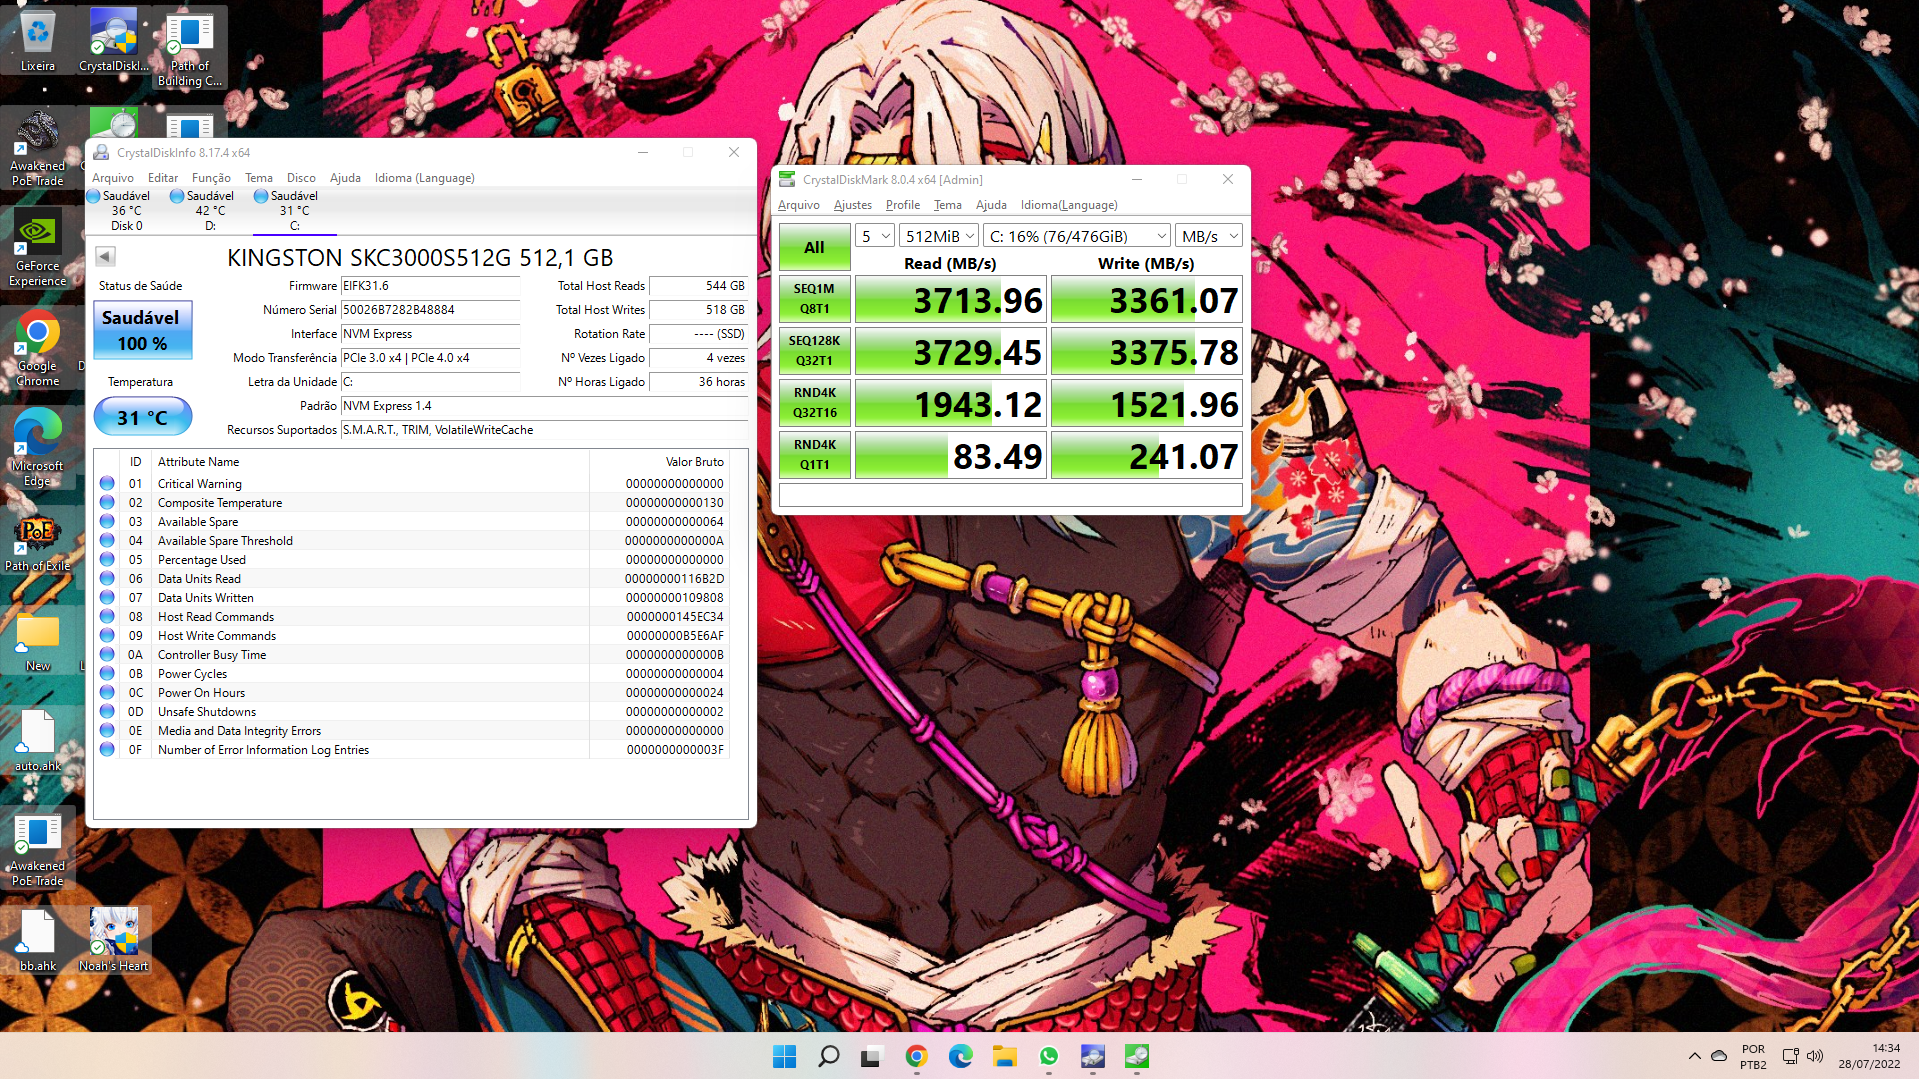This screenshot has width=1919, height=1079.
Task: Open test count dropdown showing 5
Action: (875, 236)
